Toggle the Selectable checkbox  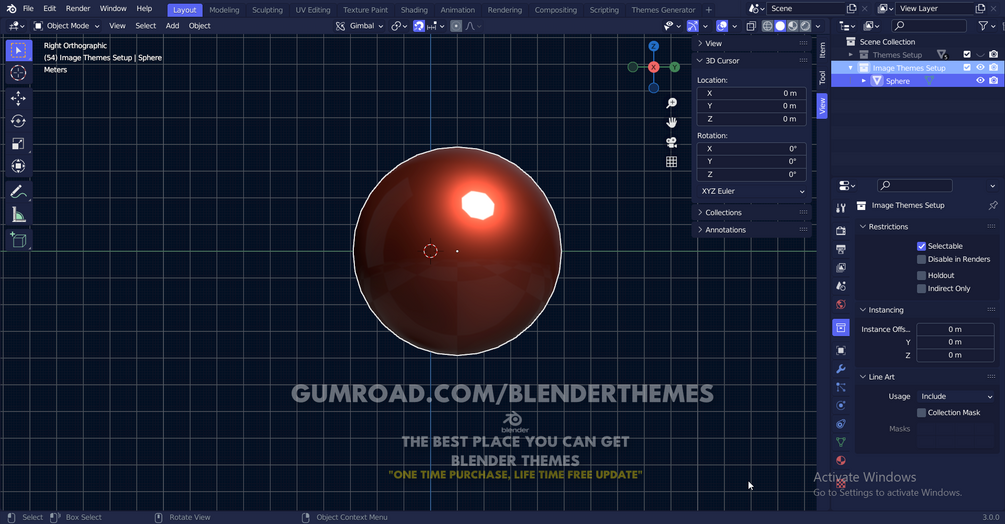tap(921, 246)
